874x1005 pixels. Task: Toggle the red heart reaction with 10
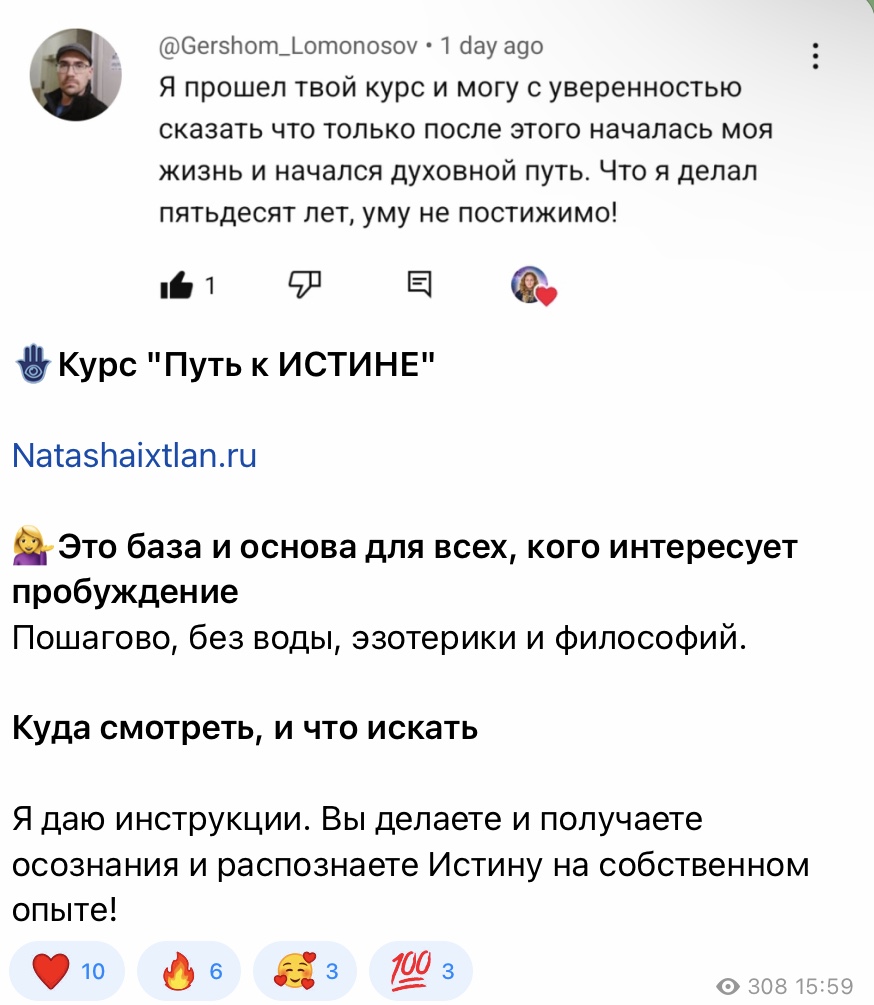point(65,970)
